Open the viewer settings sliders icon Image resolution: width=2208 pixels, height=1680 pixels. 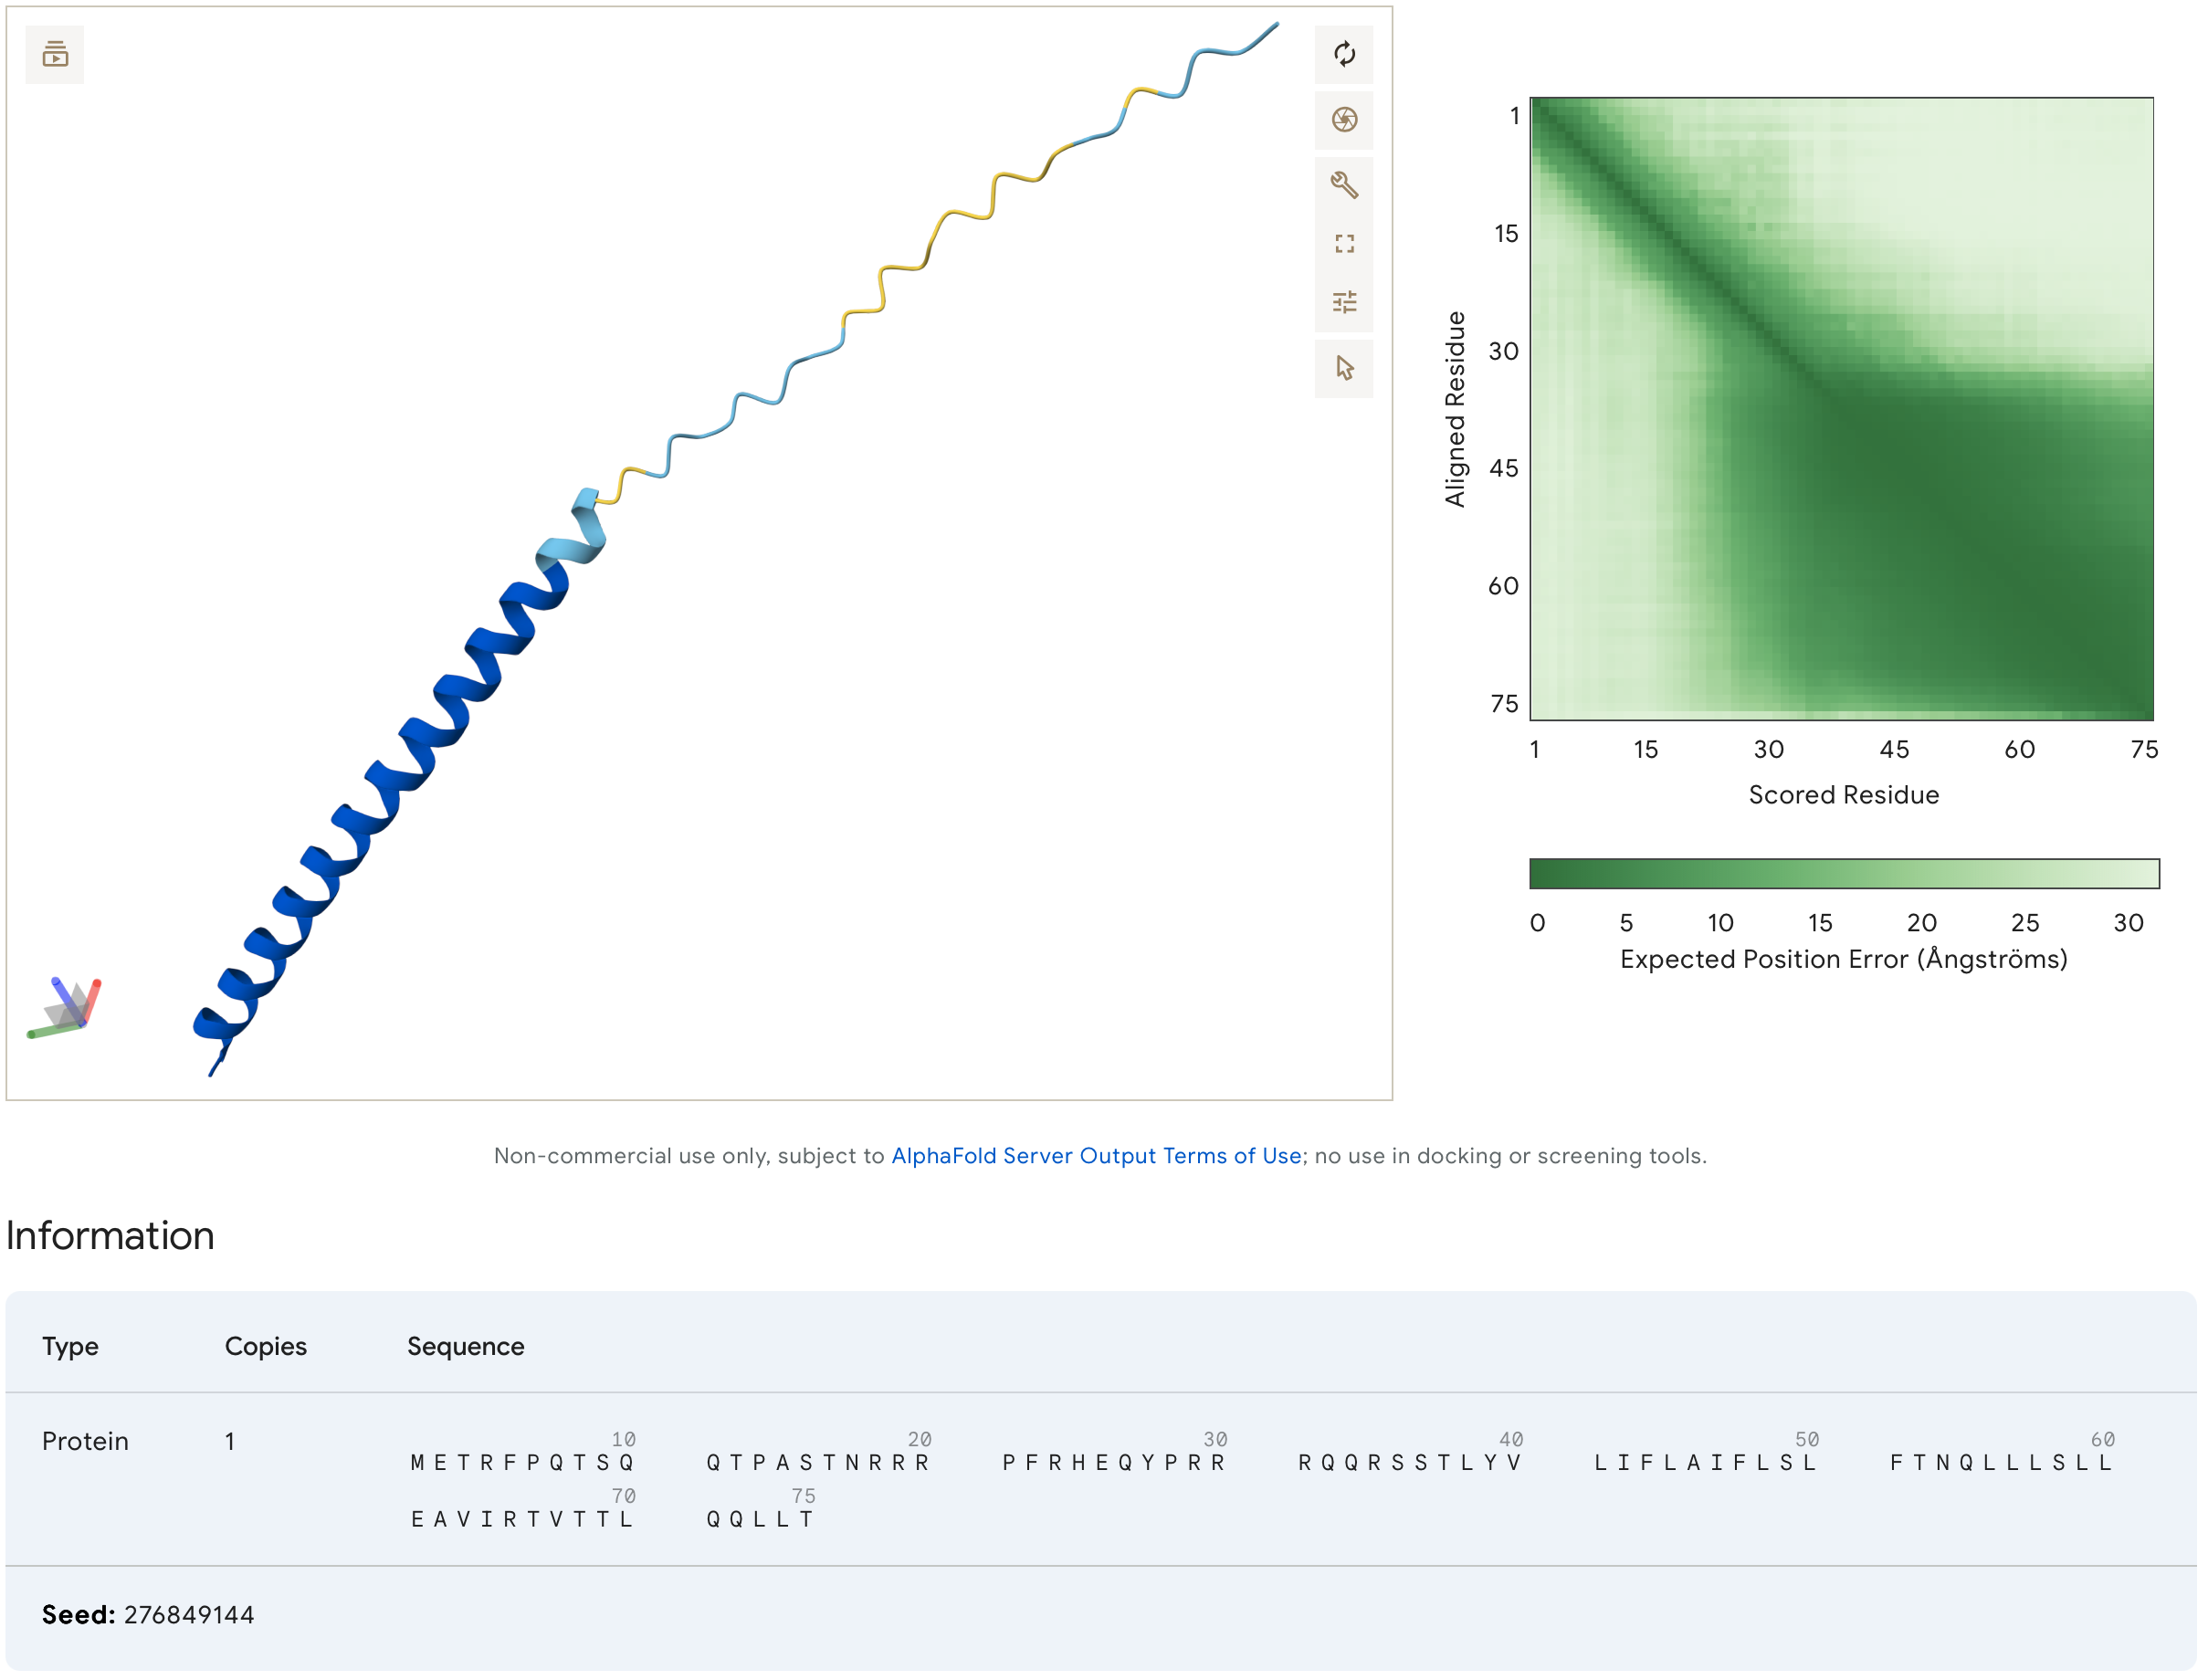tap(1344, 302)
